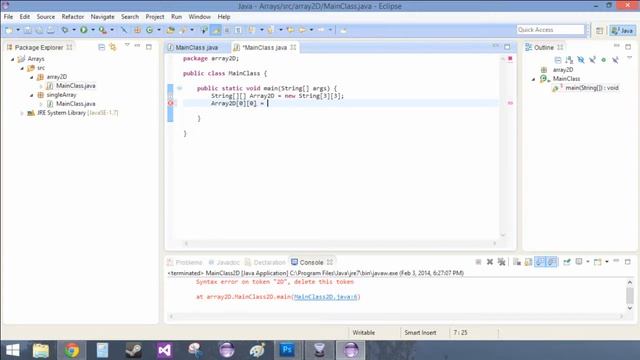Collapse All in Package Explorer
Viewport: 640px width, 360px height.
(x=101, y=47)
